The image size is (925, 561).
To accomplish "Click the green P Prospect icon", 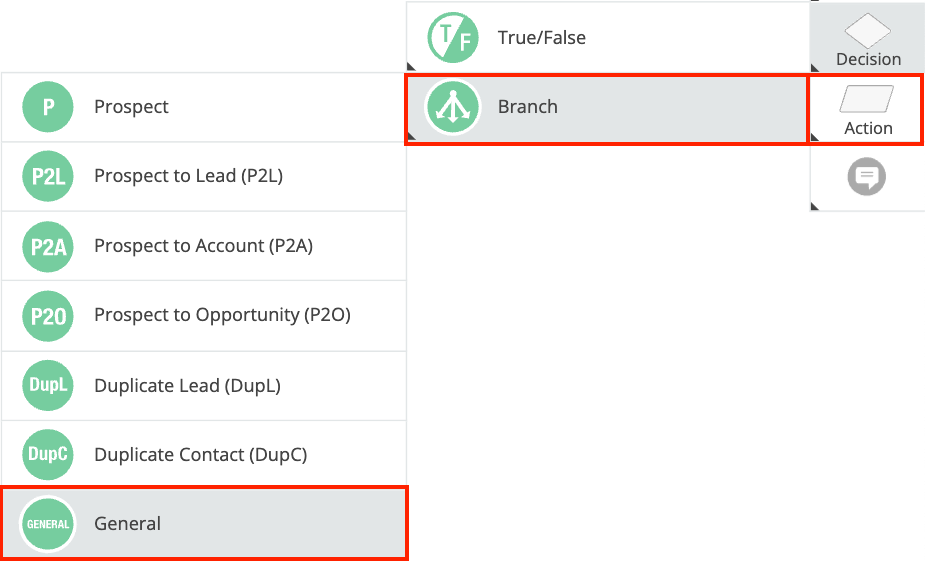I will [x=48, y=107].
